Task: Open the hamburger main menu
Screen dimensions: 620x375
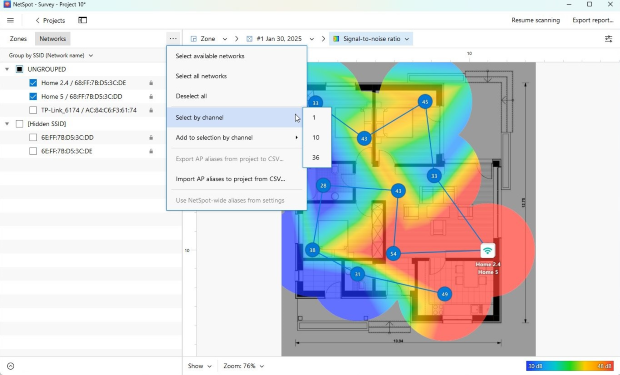Action: (x=11, y=20)
